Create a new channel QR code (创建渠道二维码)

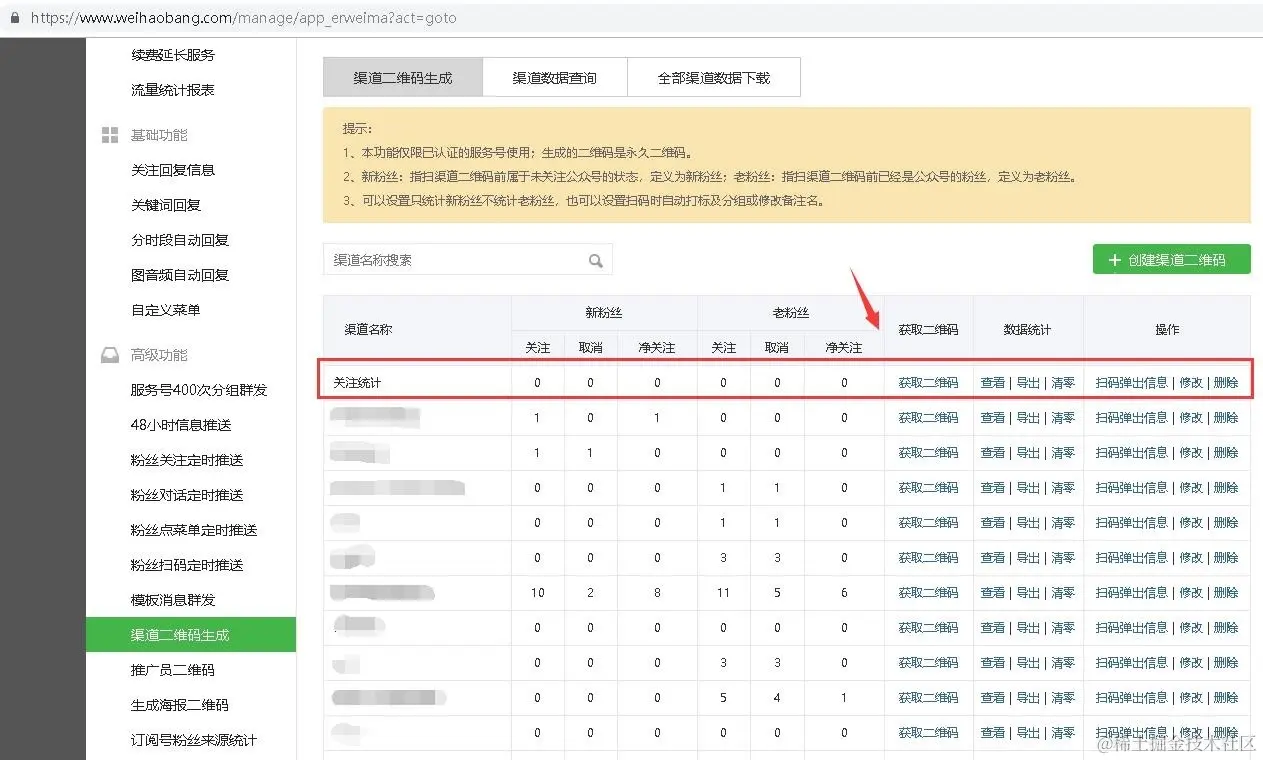[1171, 260]
